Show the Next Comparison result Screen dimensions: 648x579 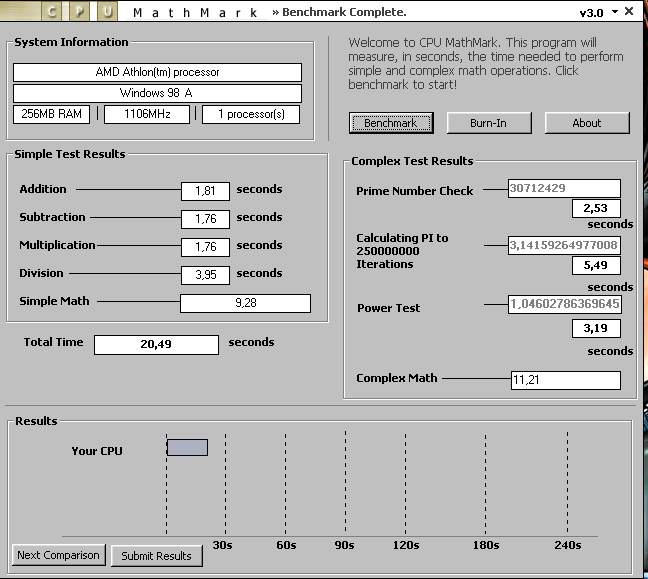pyautogui.click(x=59, y=555)
